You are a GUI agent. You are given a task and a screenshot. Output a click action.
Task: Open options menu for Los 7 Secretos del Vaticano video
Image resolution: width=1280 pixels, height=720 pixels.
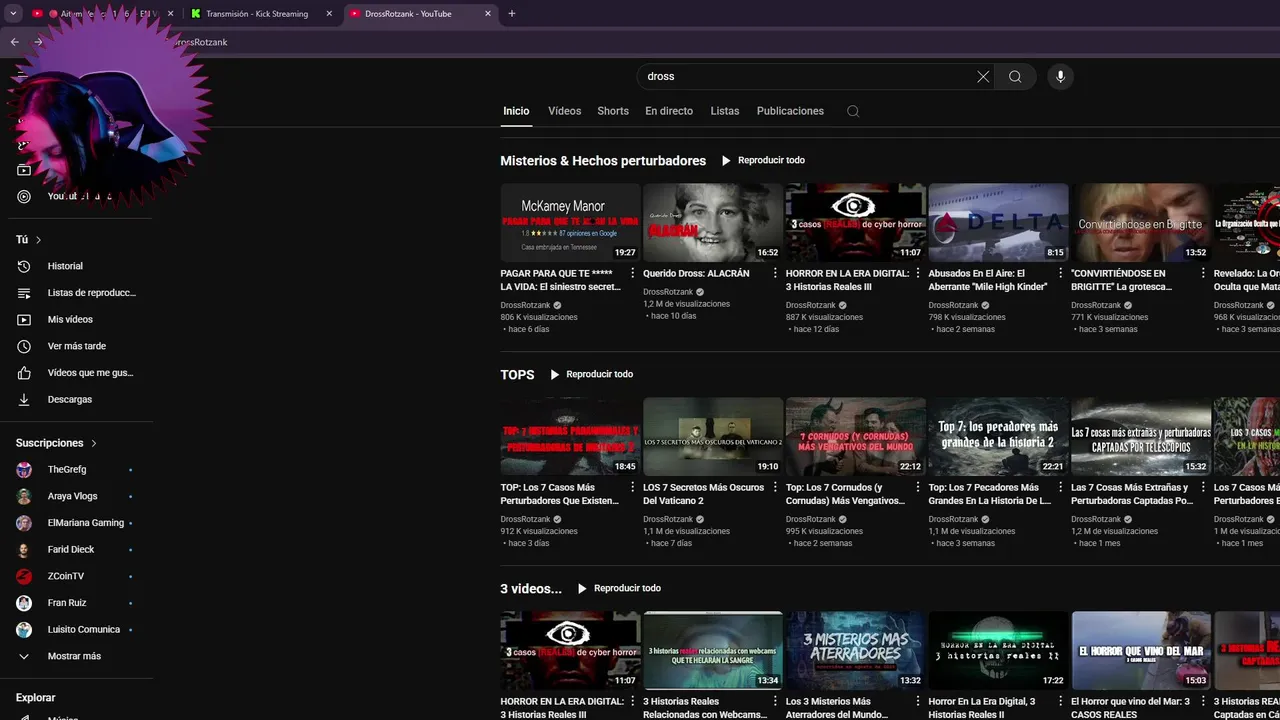(x=775, y=487)
